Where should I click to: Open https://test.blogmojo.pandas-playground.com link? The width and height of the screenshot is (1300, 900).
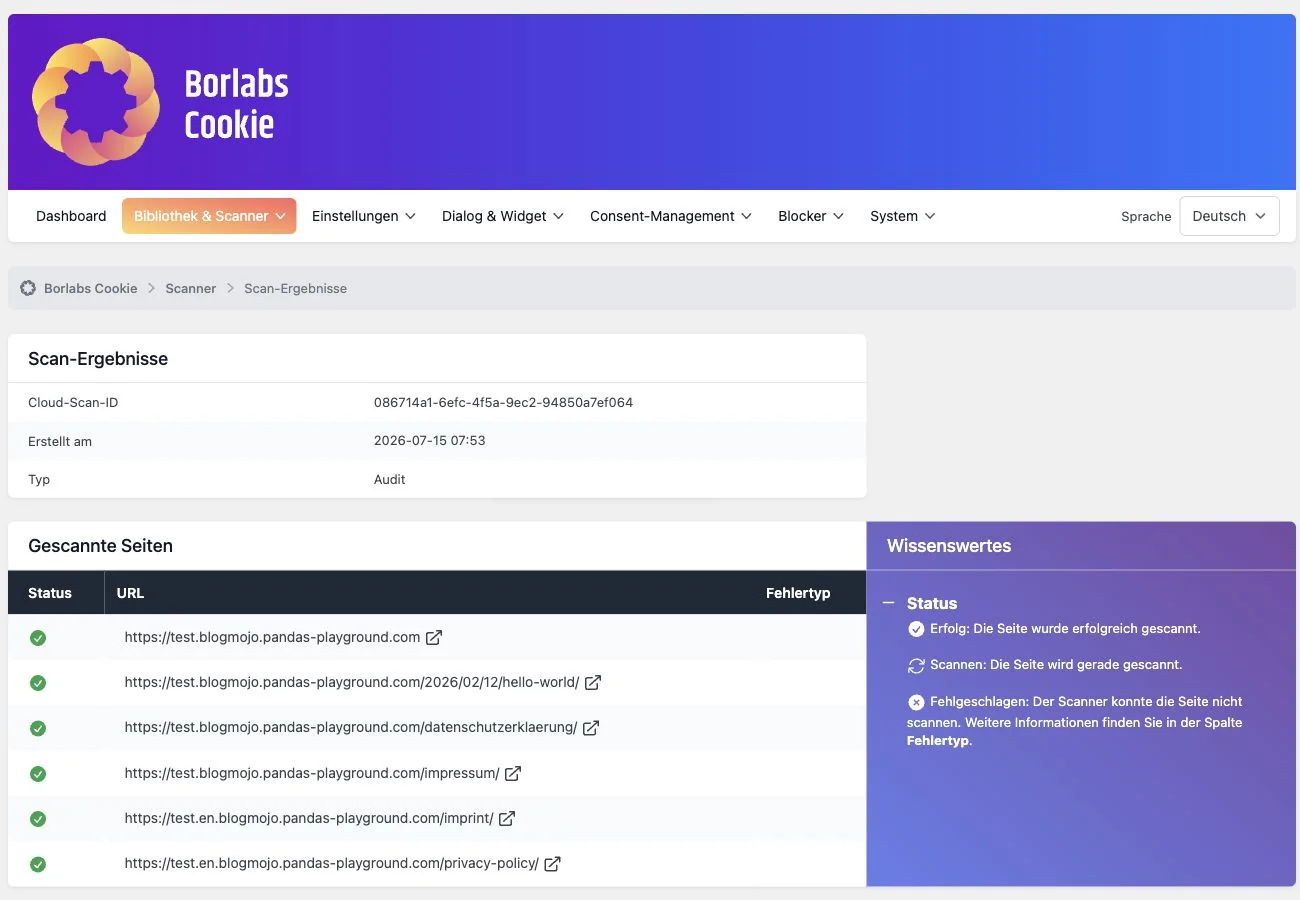[272, 637]
